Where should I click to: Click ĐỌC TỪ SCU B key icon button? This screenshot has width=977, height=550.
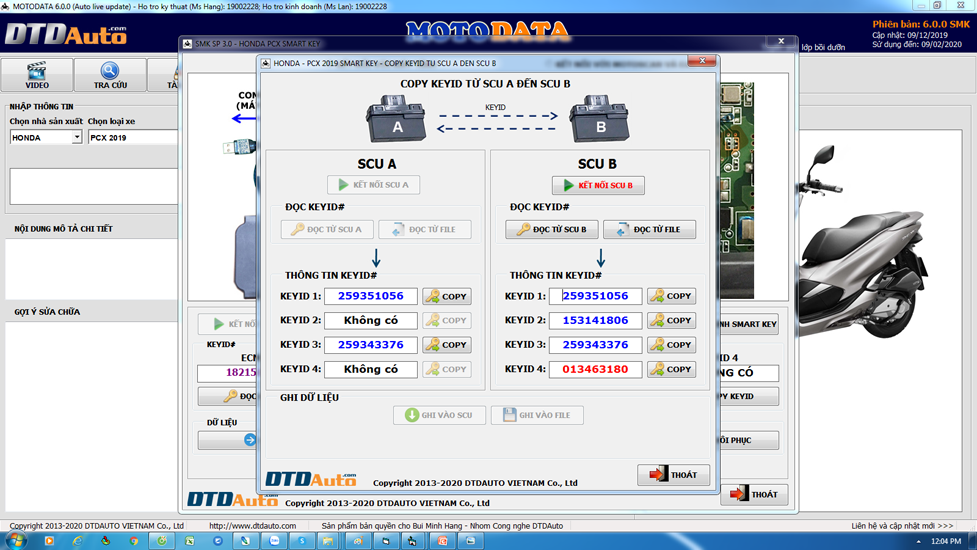pyautogui.click(x=551, y=229)
